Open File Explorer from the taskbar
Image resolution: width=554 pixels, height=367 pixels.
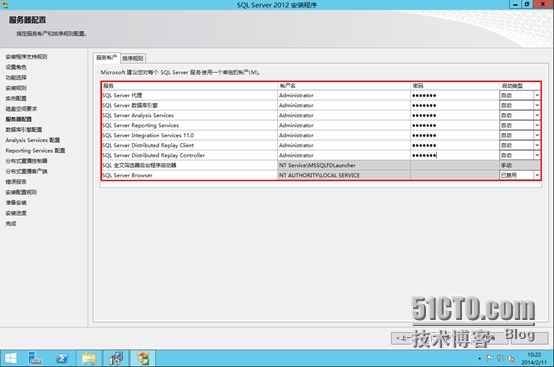[89, 359]
